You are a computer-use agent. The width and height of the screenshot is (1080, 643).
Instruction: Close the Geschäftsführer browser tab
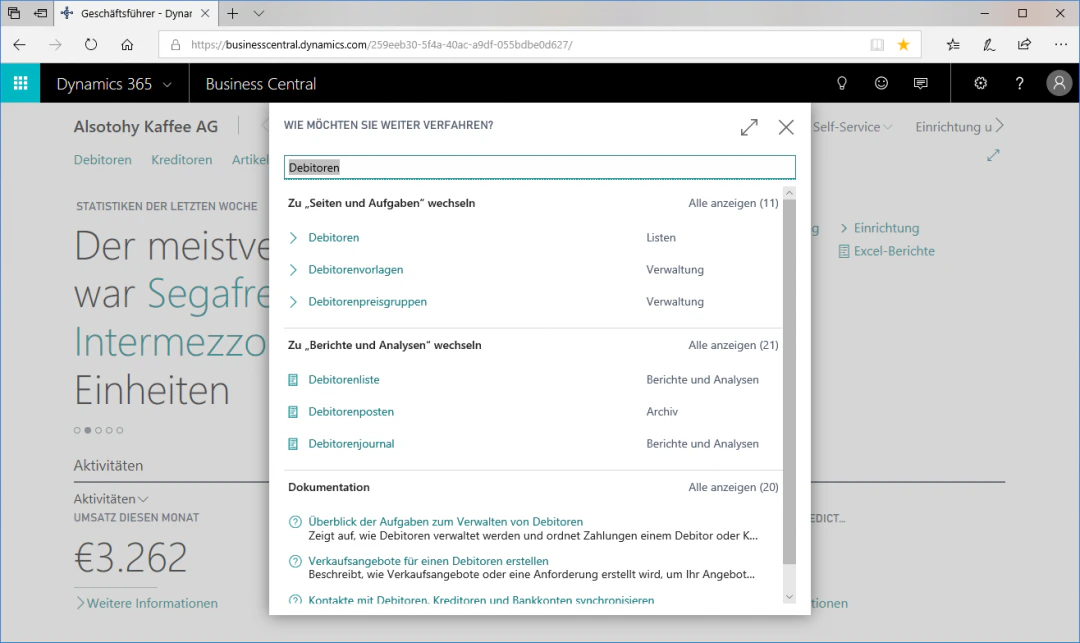pos(205,13)
